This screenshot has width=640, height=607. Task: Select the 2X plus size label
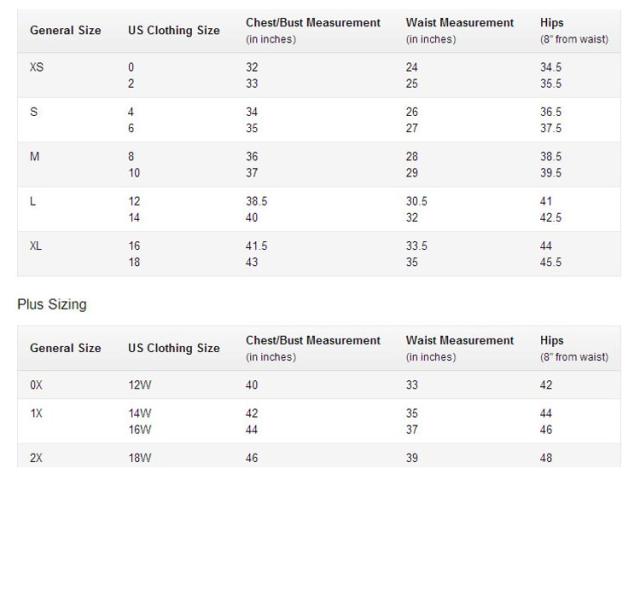tap(36, 458)
